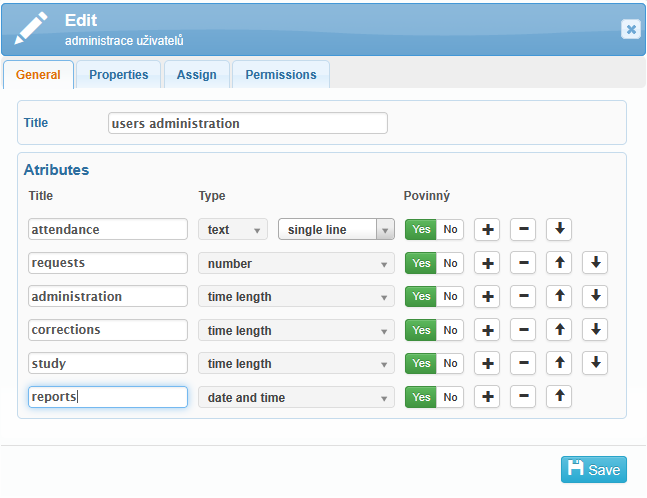Expand the single line dropdown
647x498 pixels.
(336, 230)
